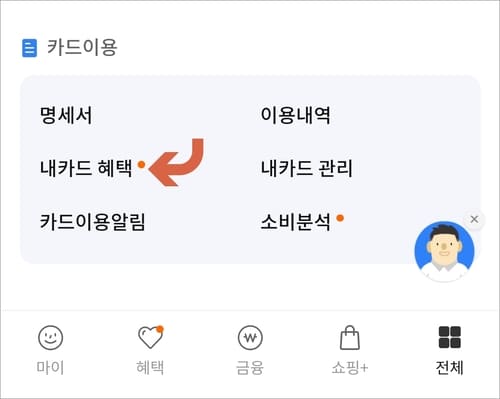The width and height of the screenshot is (500, 399).
Task: Switch to the 마이 tab label
Action: pyautogui.click(x=50, y=368)
